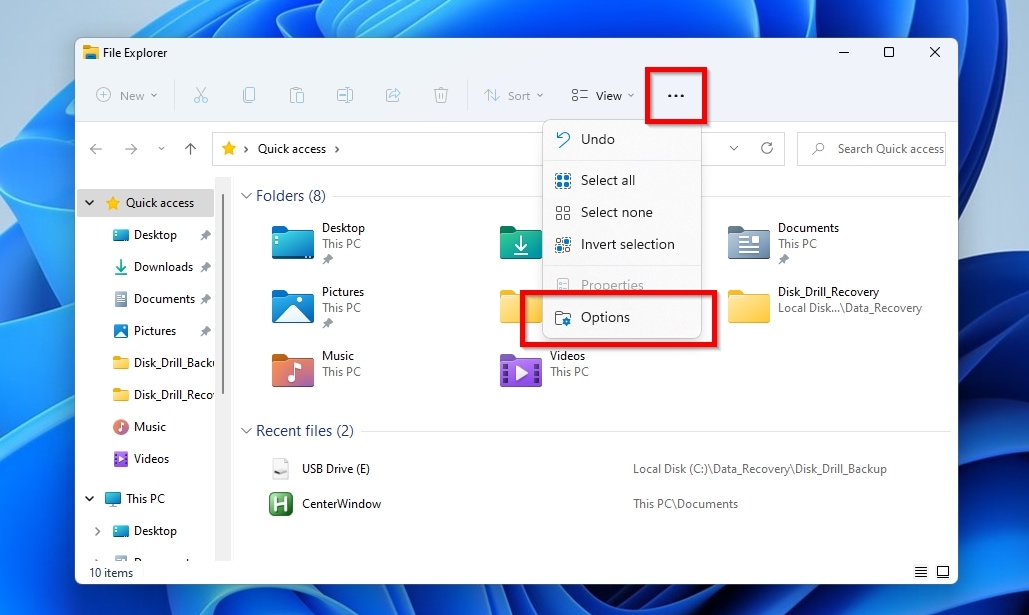The height and width of the screenshot is (615, 1029).
Task: Click the See more ellipsis button
Action: click(676, 95)
